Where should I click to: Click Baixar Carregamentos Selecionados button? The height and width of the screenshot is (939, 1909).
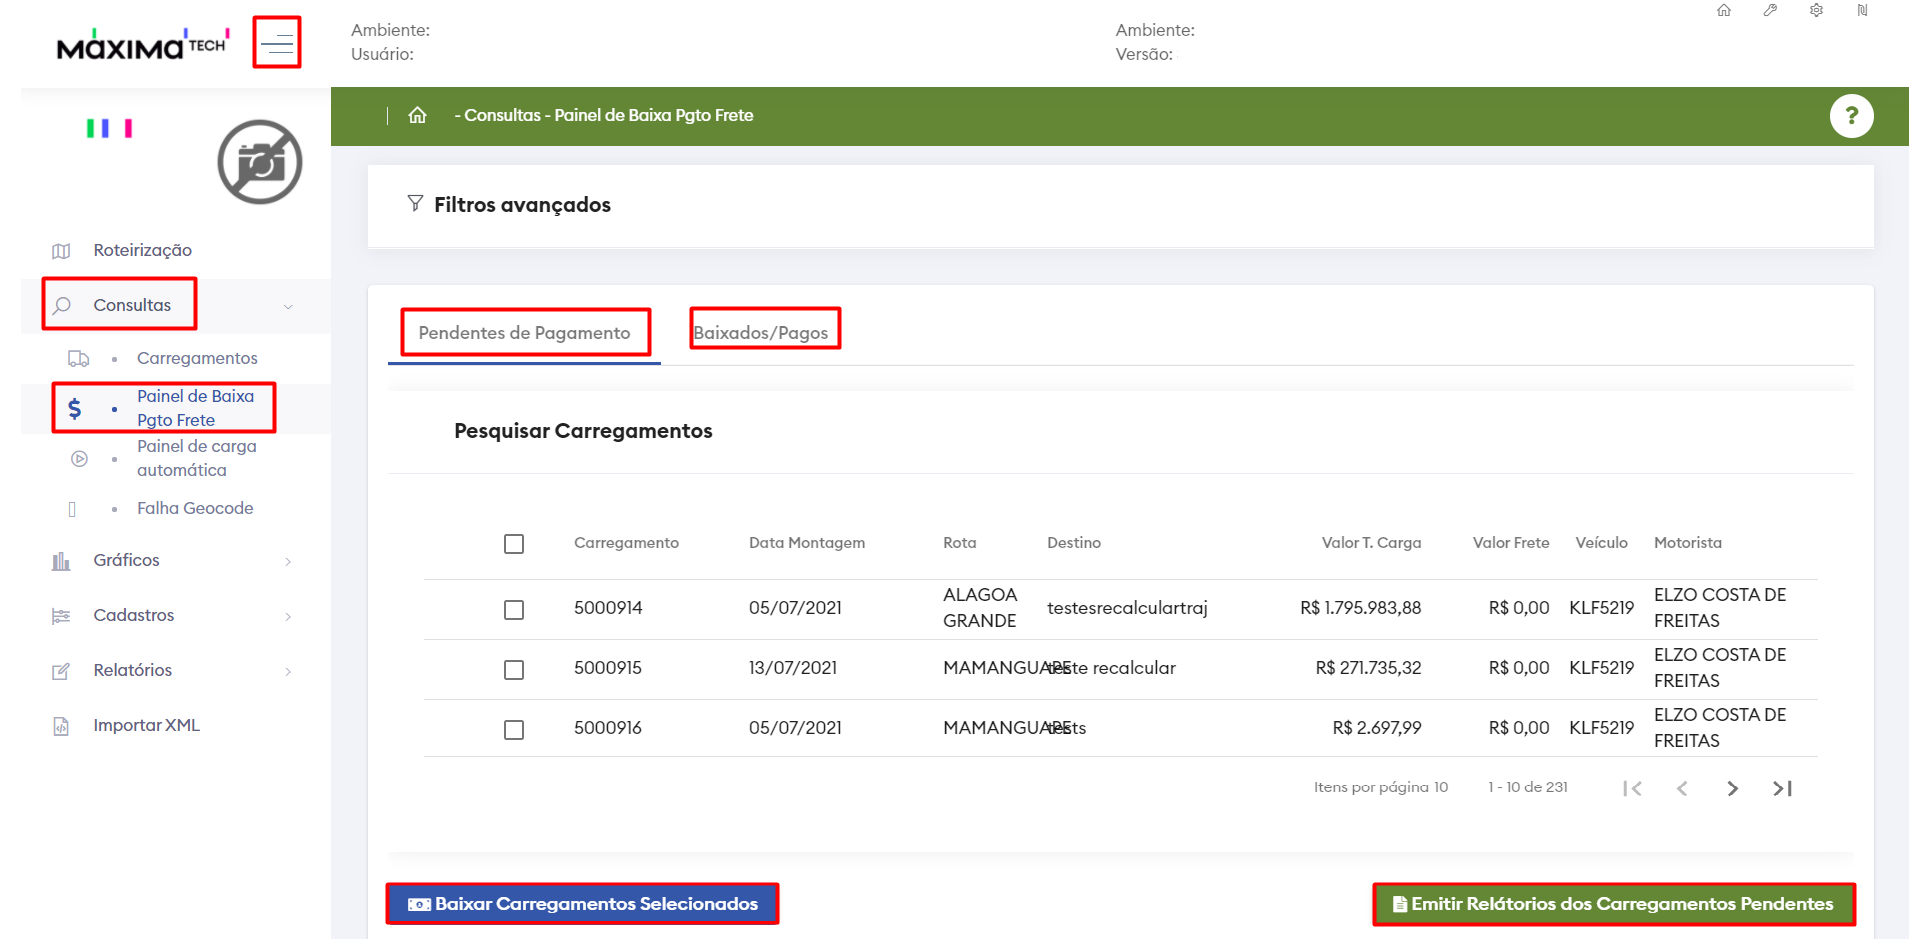tap(582, 904)
